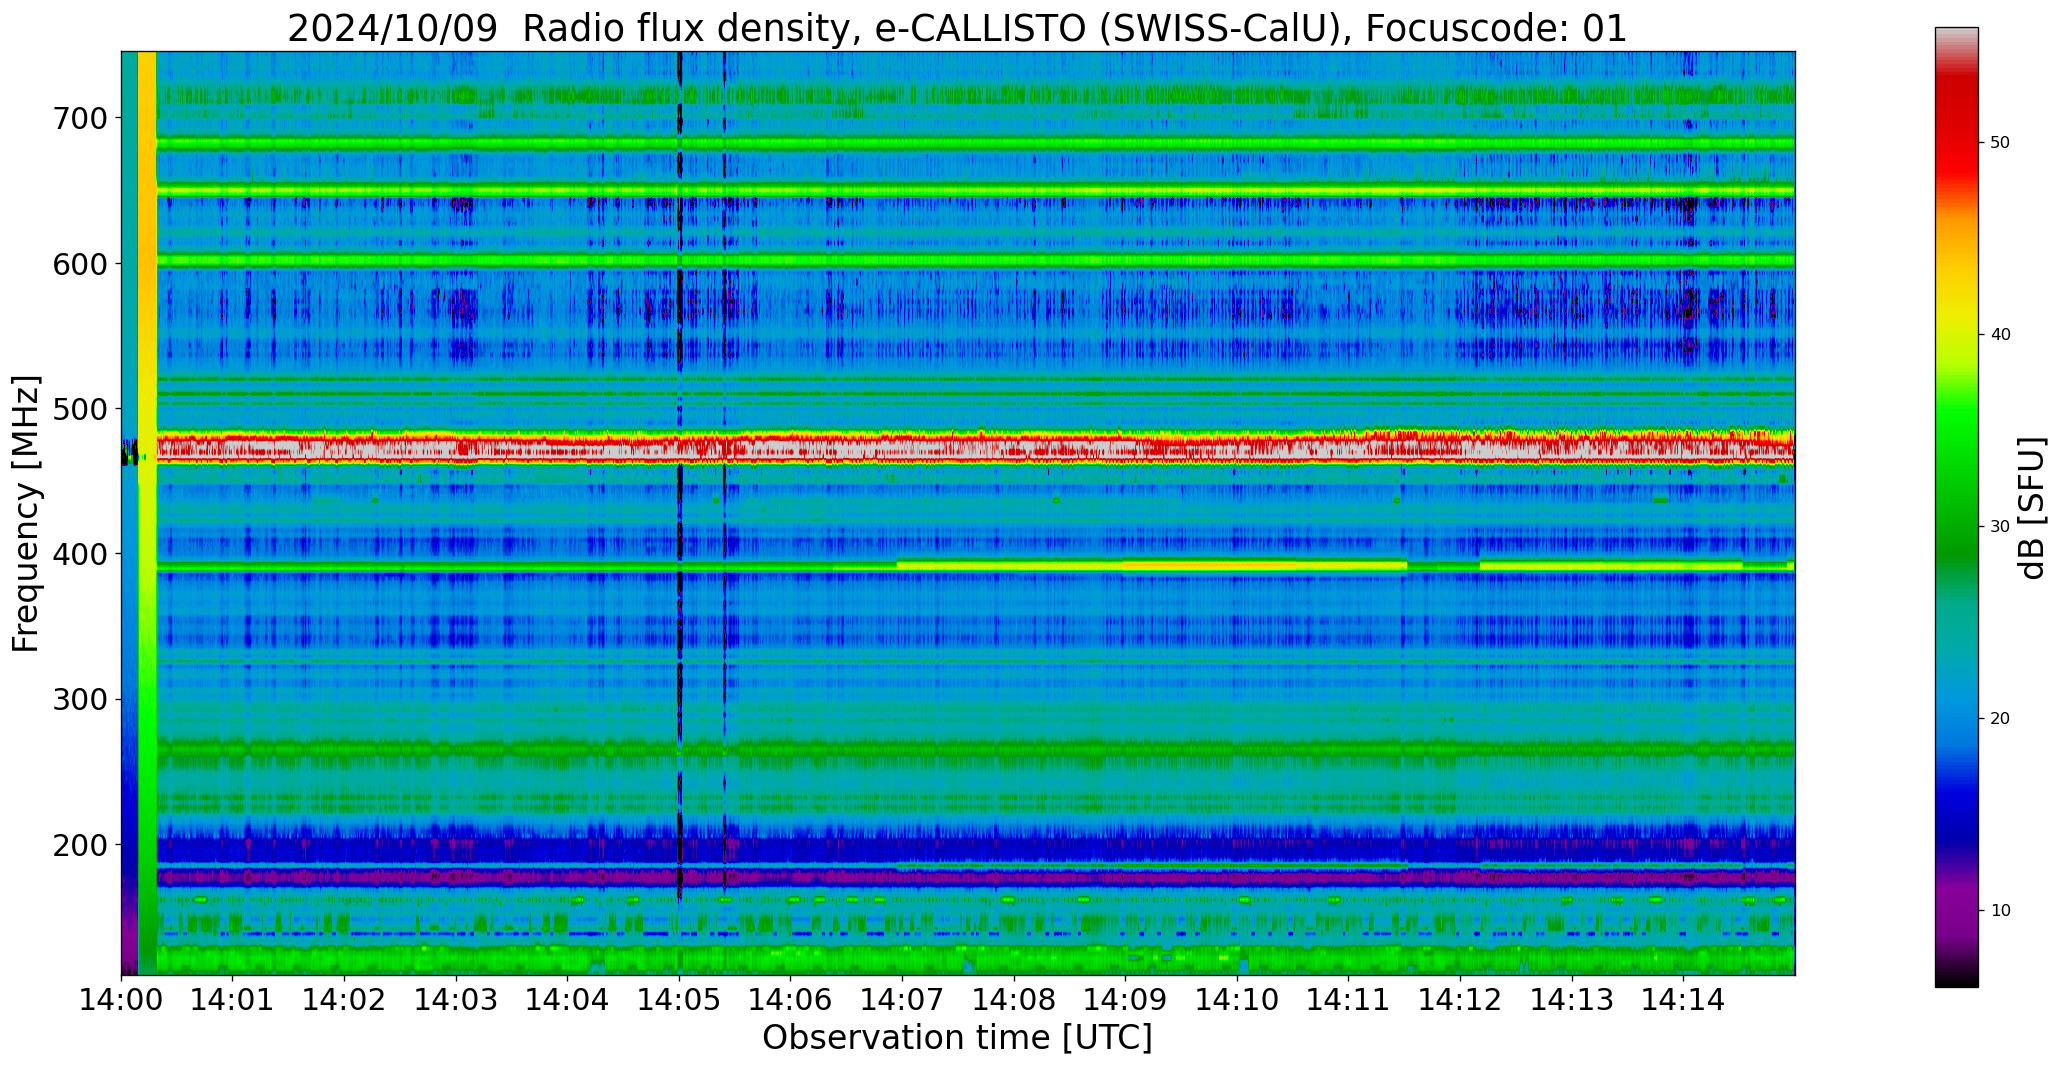Click the '14:12' time axis label
Screen dimensions: 2062x1067
(1460, 998)
